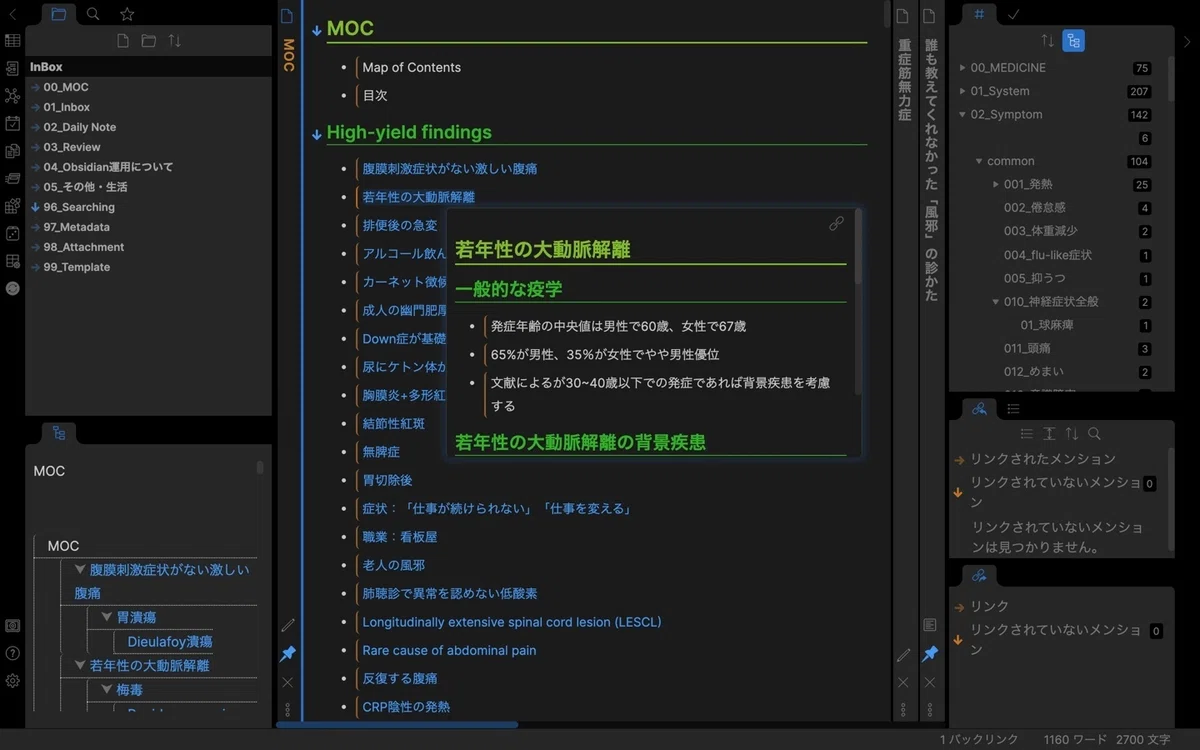Open the search tab in left sidebar

(x=93, y=14)
